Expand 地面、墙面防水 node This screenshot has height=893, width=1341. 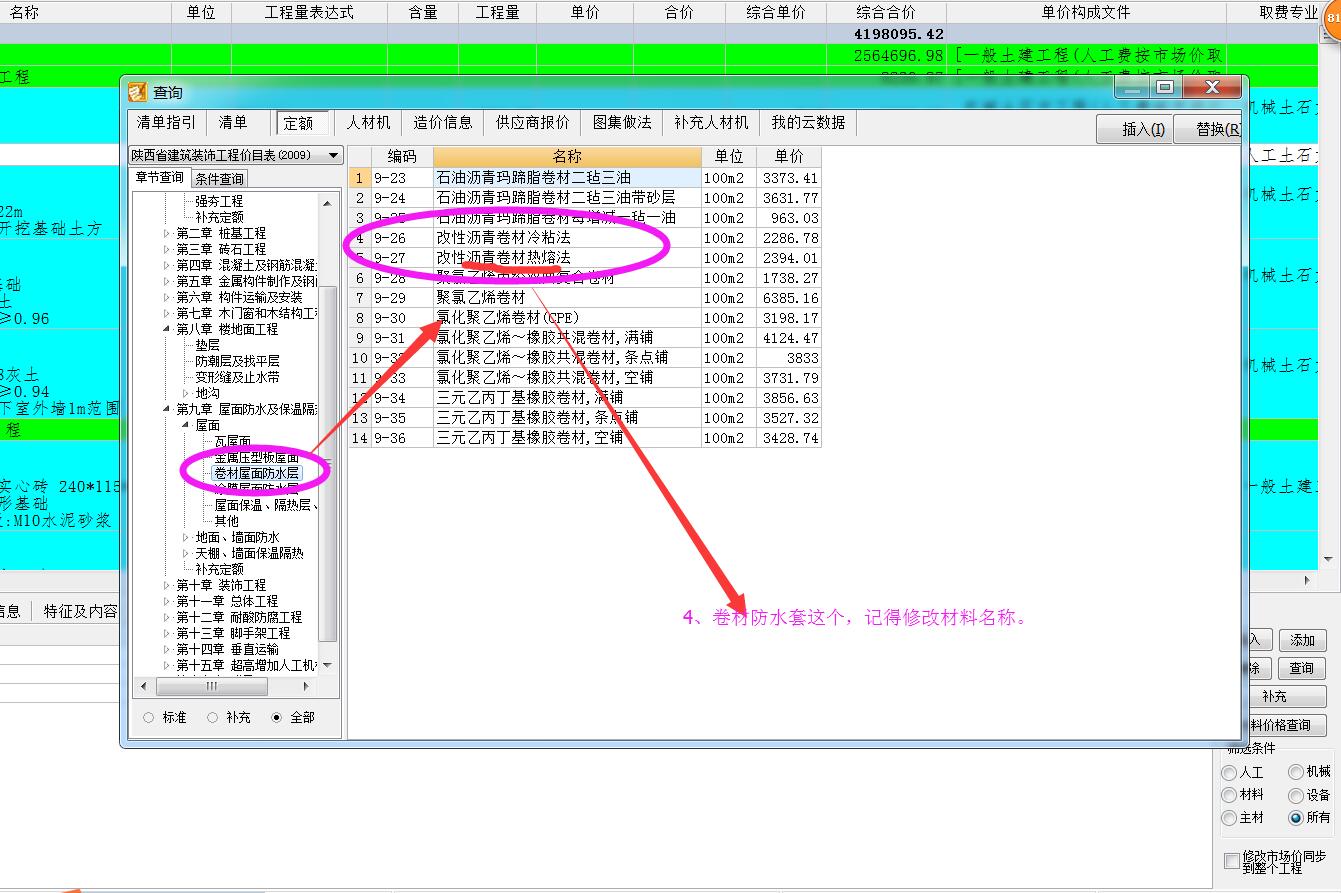186,537
